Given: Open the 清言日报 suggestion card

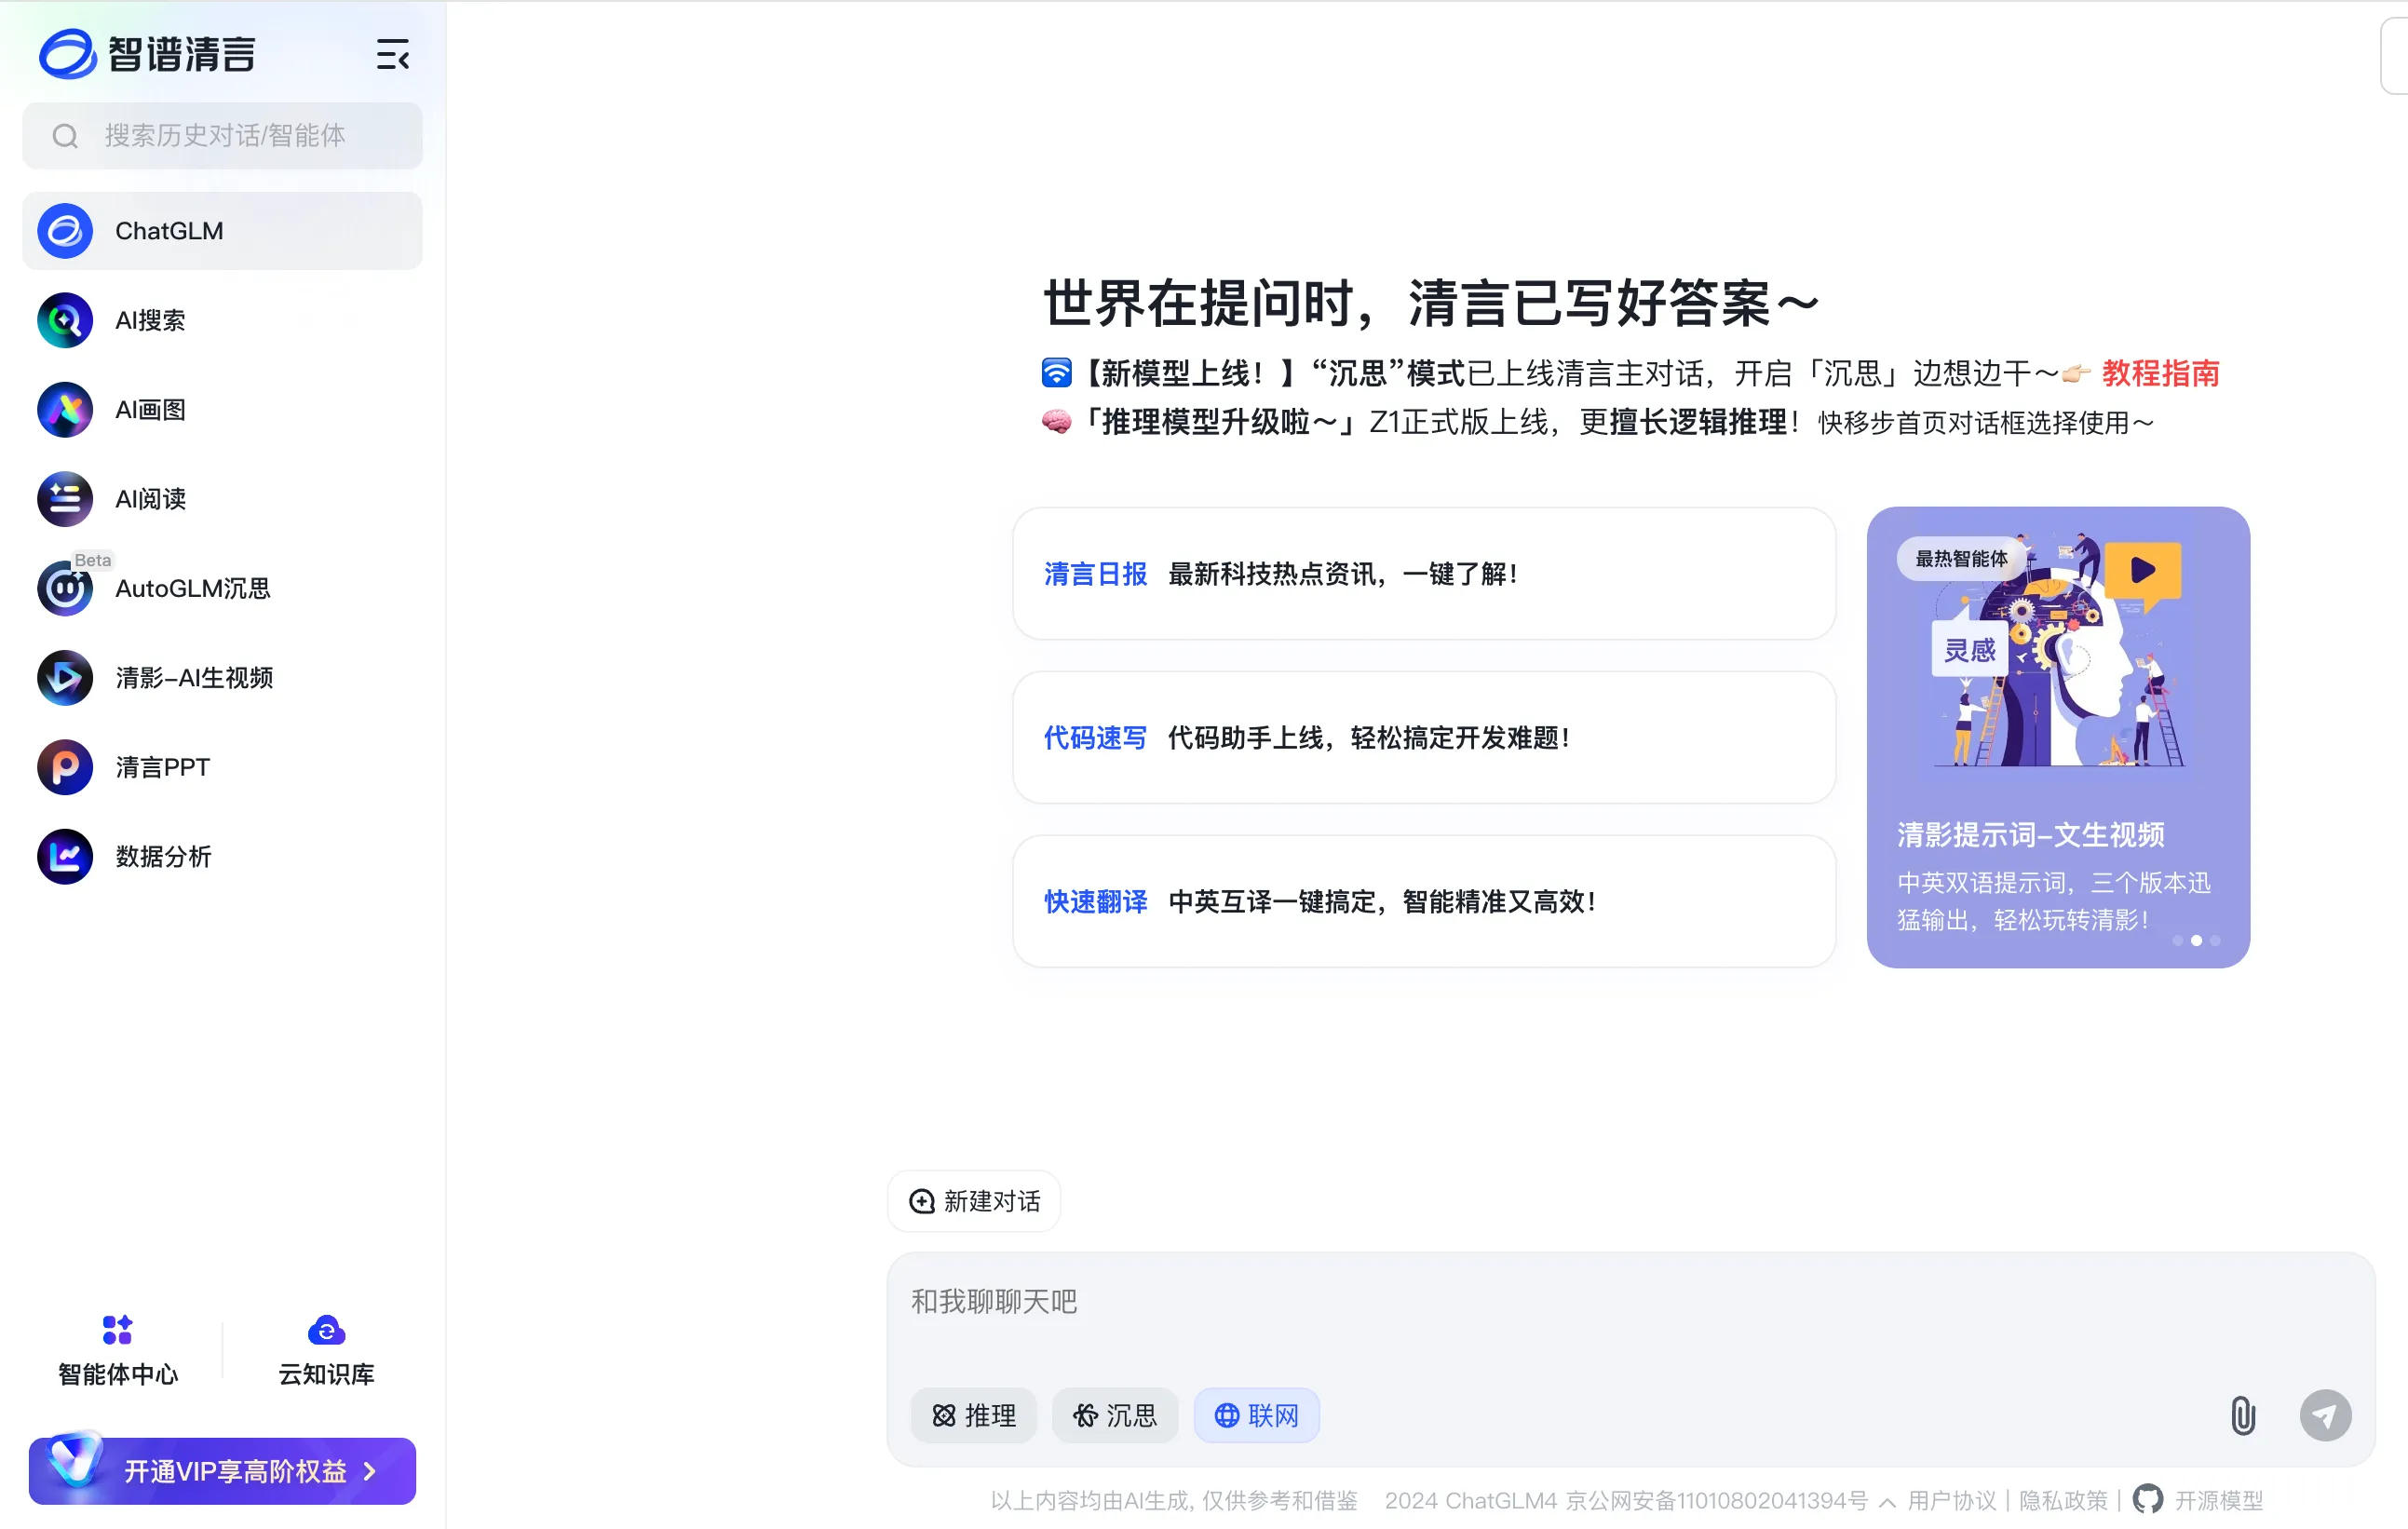Looking at the screenshot, I should (x=1424, y=574).
